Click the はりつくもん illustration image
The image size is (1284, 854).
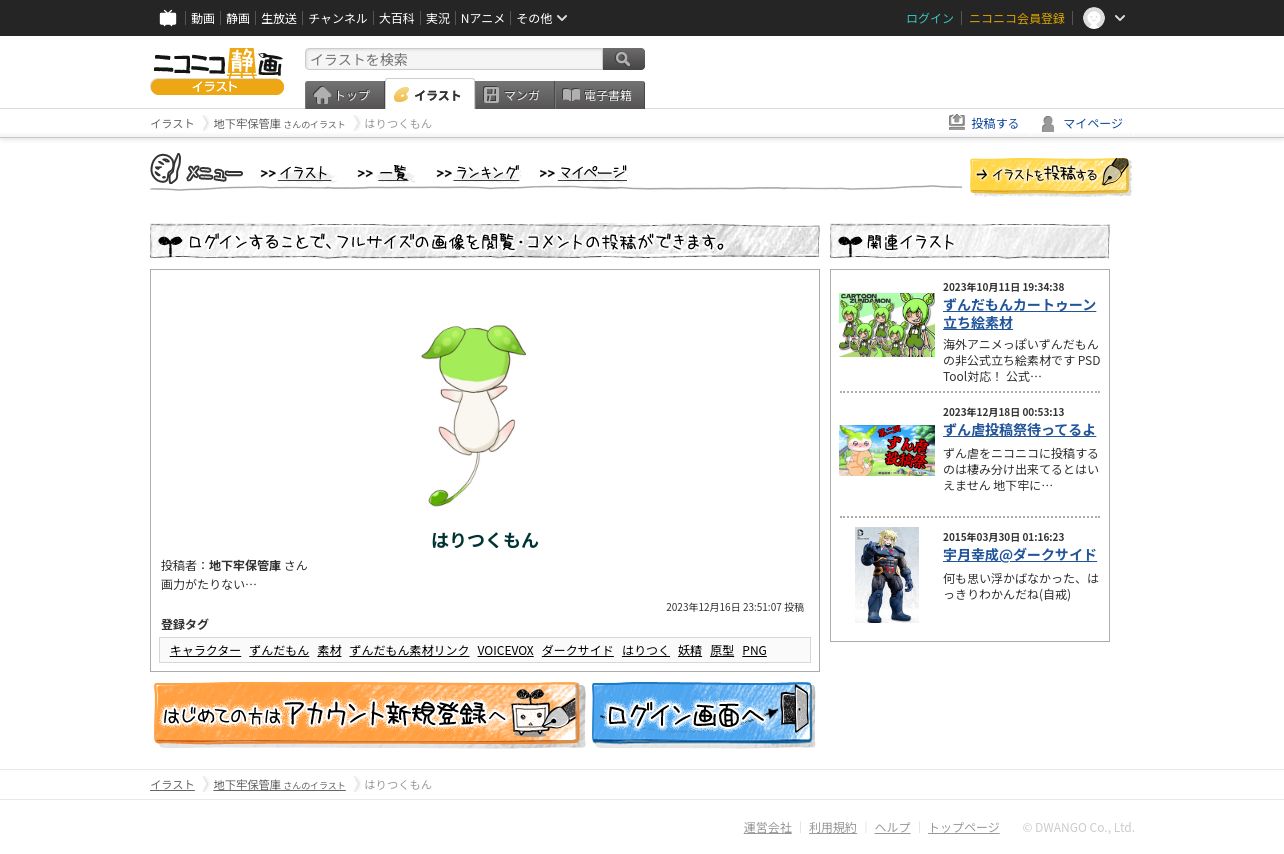[x=474, y=414]
